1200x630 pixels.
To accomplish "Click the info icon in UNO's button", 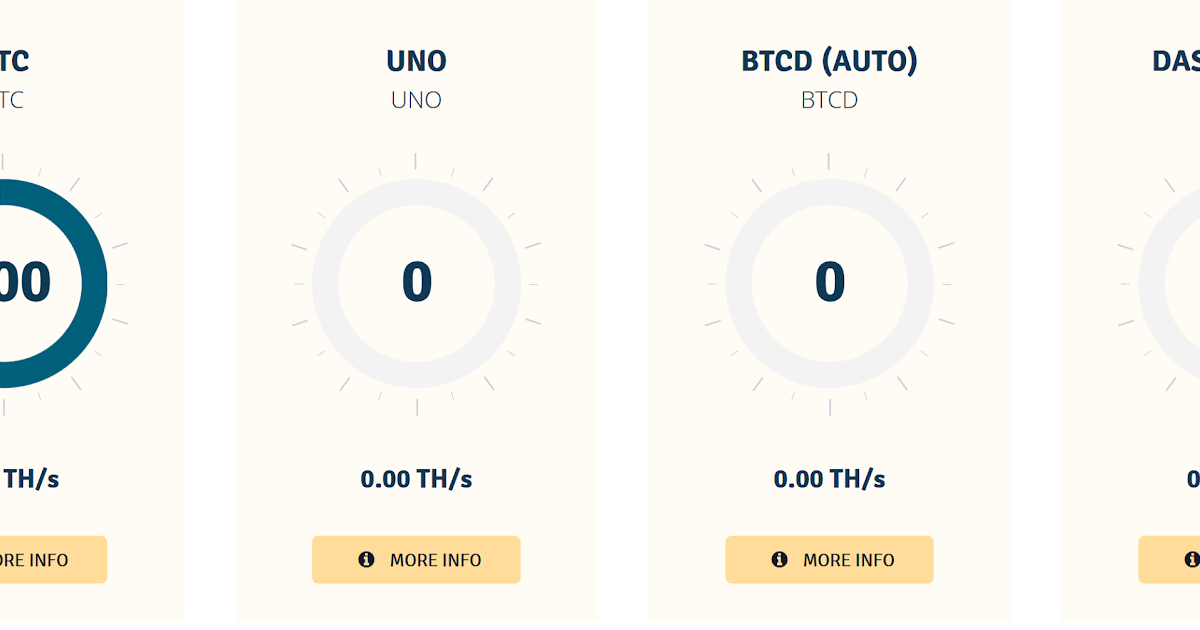I will 366,560.
